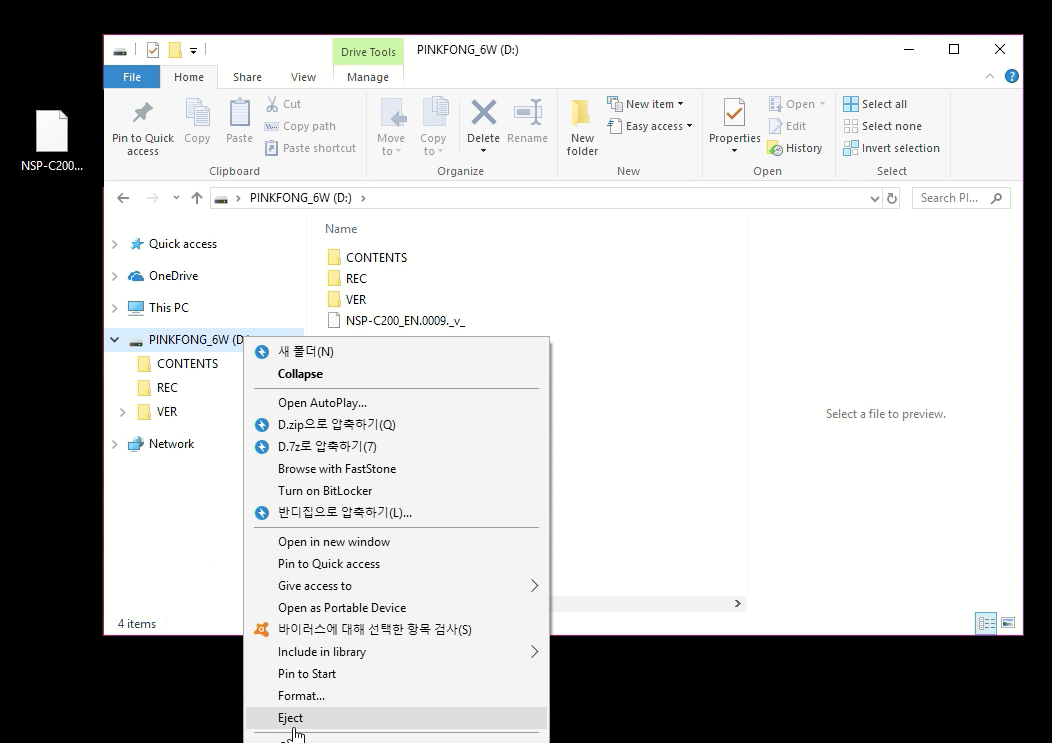Choose Open as Portable Device
Viewport: 1052px width, 743px height.
point(397,607)
